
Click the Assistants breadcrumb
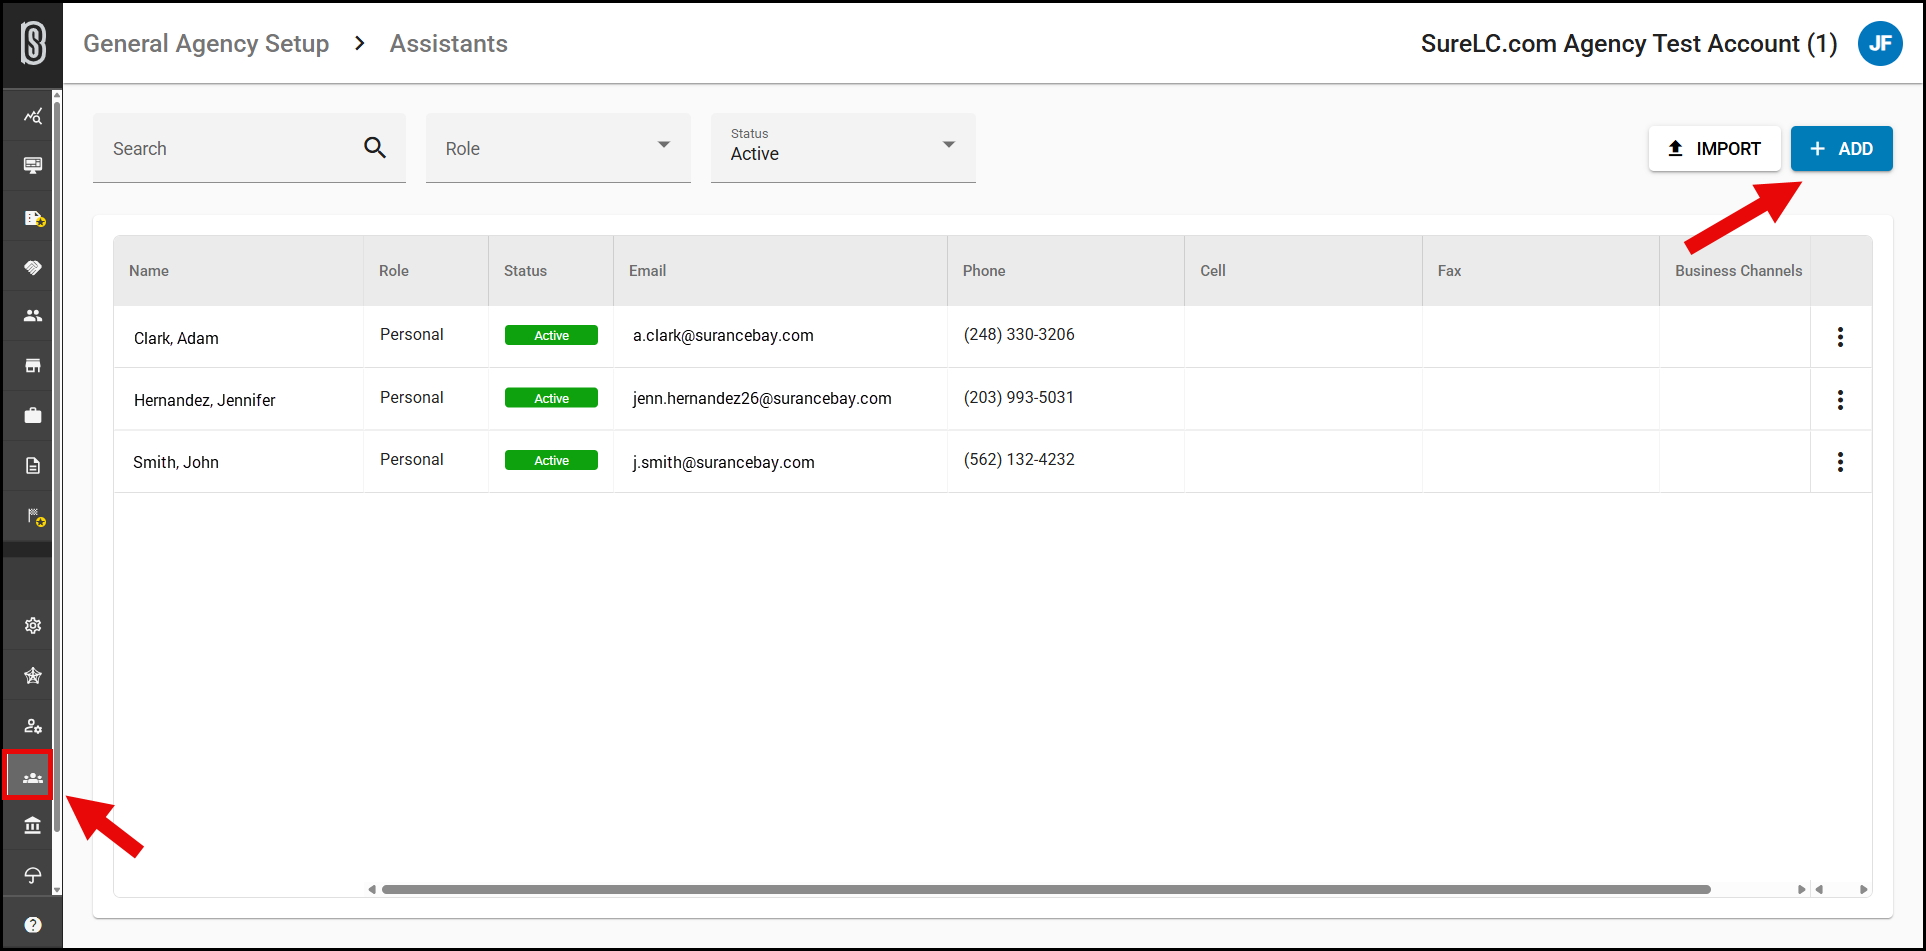pyautogui.click(x=449, y=44)
